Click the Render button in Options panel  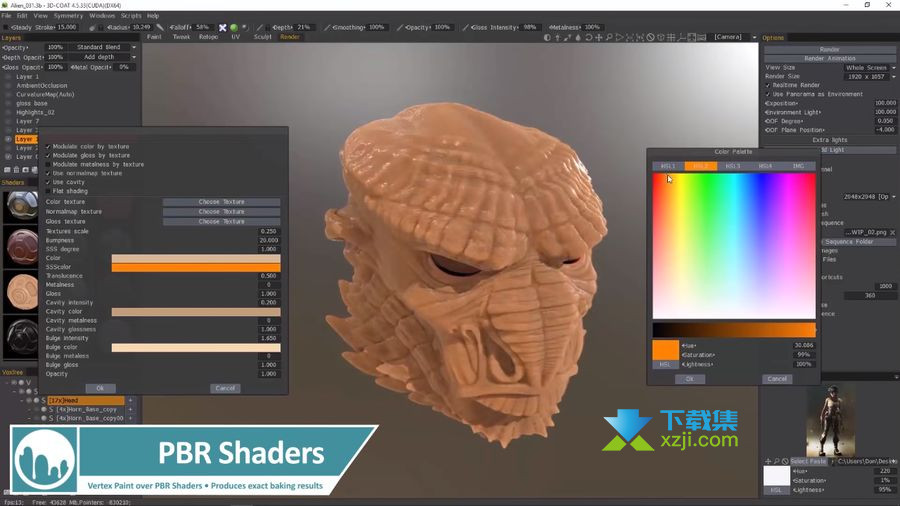click(829, 50)
